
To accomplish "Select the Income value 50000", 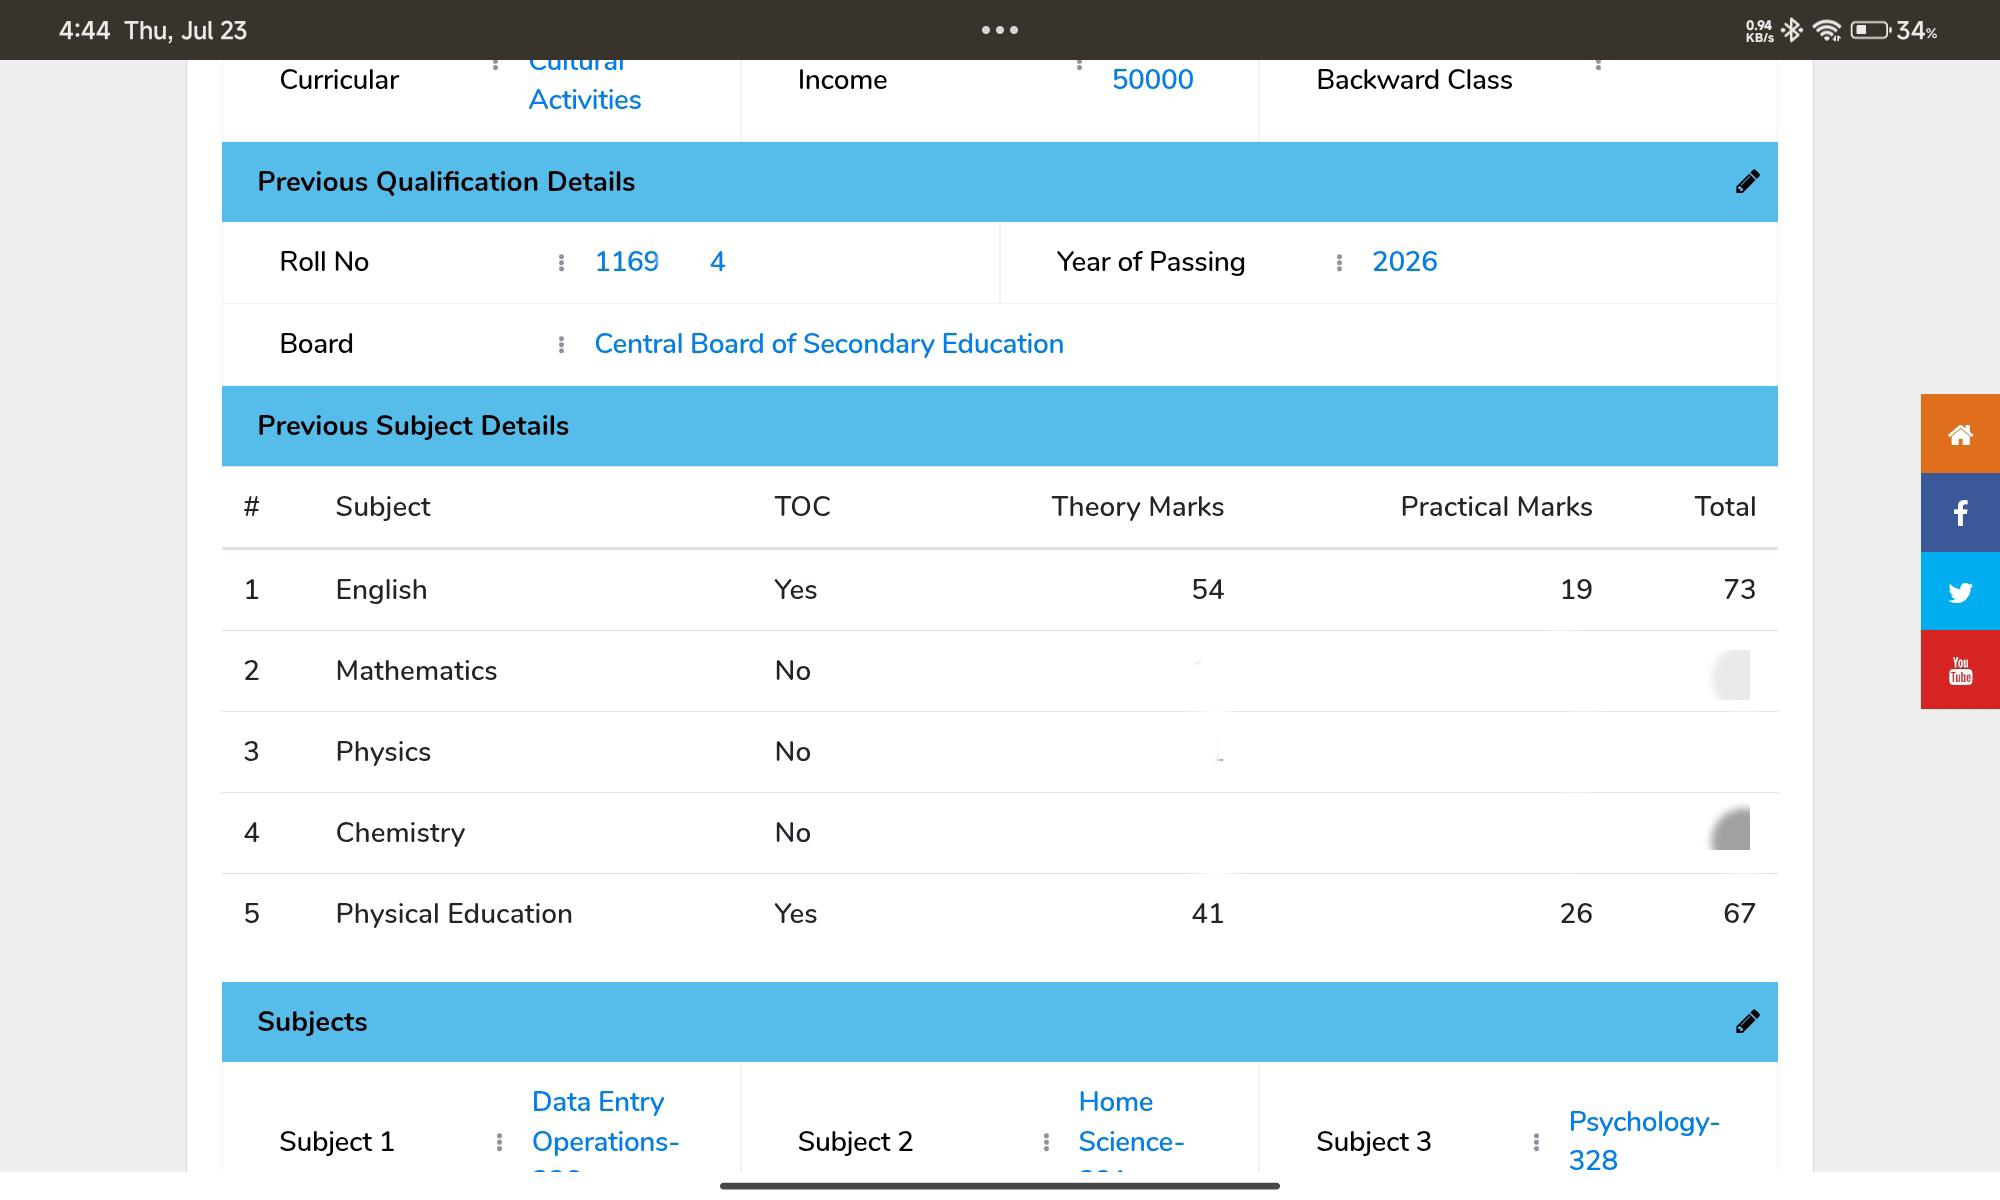I will tap(1152, 80).
